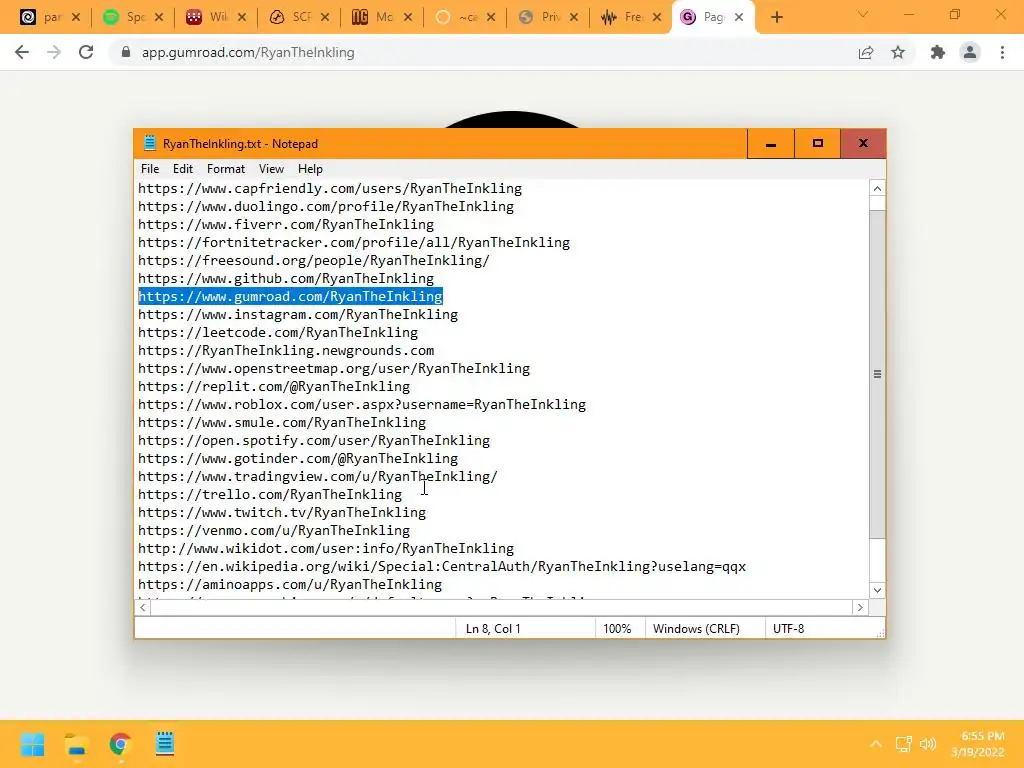The height and width of the screenshot is (768, 1024).
Task: Switch to the first browser tab
Action: tap(50, 18)
